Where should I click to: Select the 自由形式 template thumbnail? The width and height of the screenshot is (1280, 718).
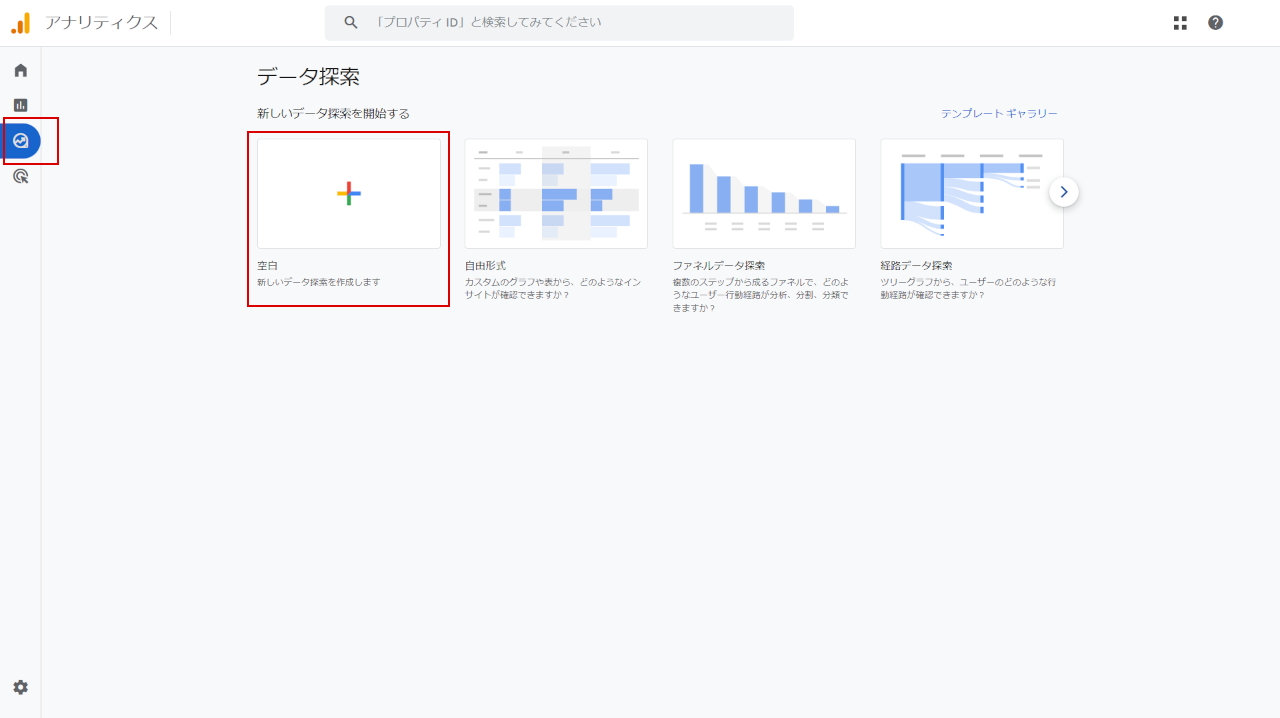click(556, 194)
